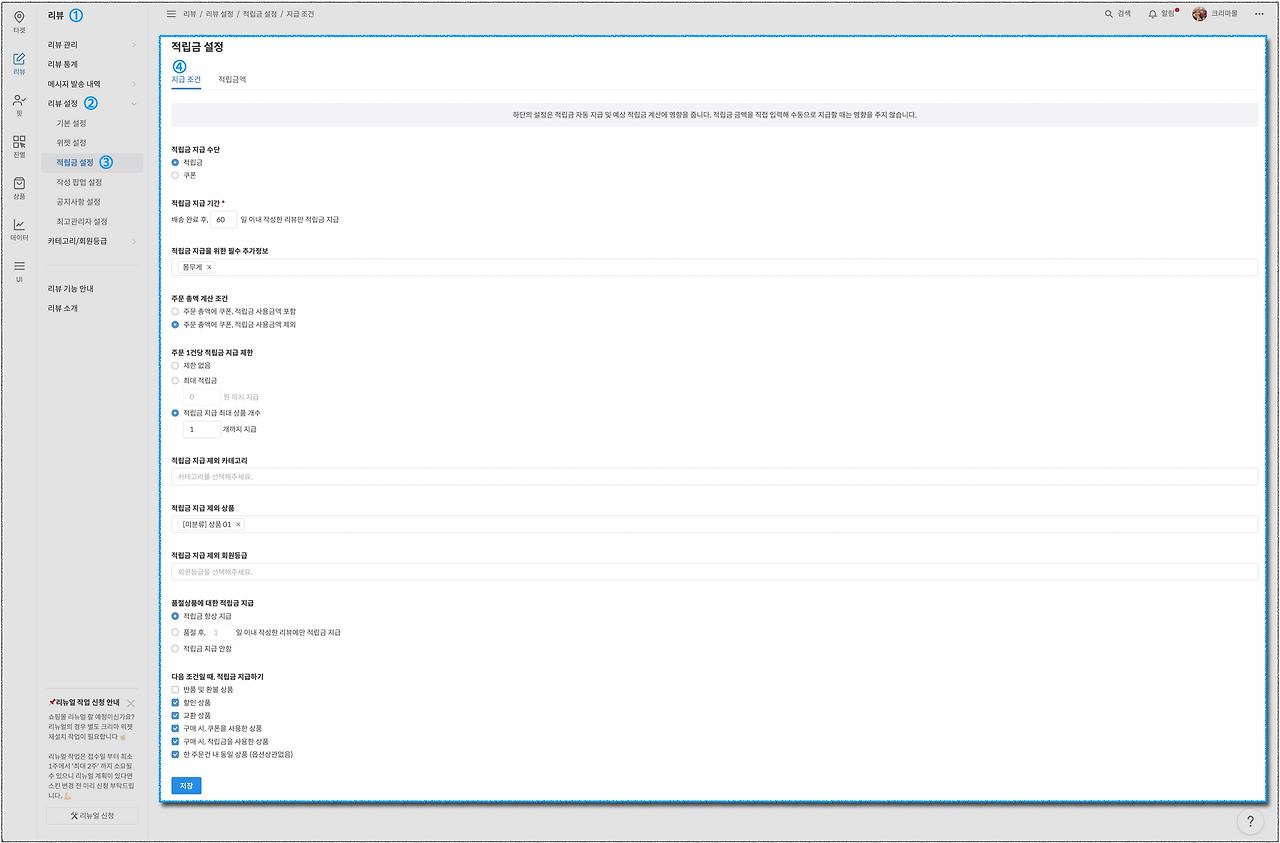Focus the 품절 후 days input
1280x843 pixels.
(220, 633)
